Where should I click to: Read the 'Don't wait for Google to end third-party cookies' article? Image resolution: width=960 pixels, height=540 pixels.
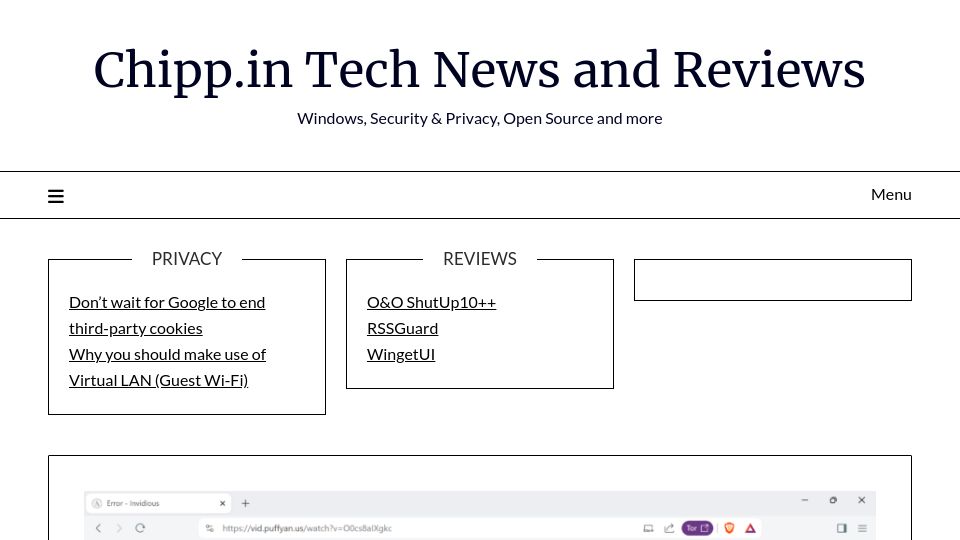(167, 315)
